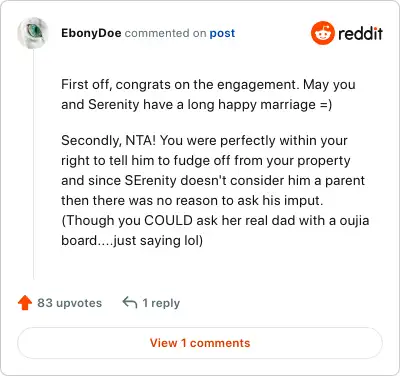Click the 'long happy marriage =)' line
Screen dimensions: 400x376
click(260, 104)
